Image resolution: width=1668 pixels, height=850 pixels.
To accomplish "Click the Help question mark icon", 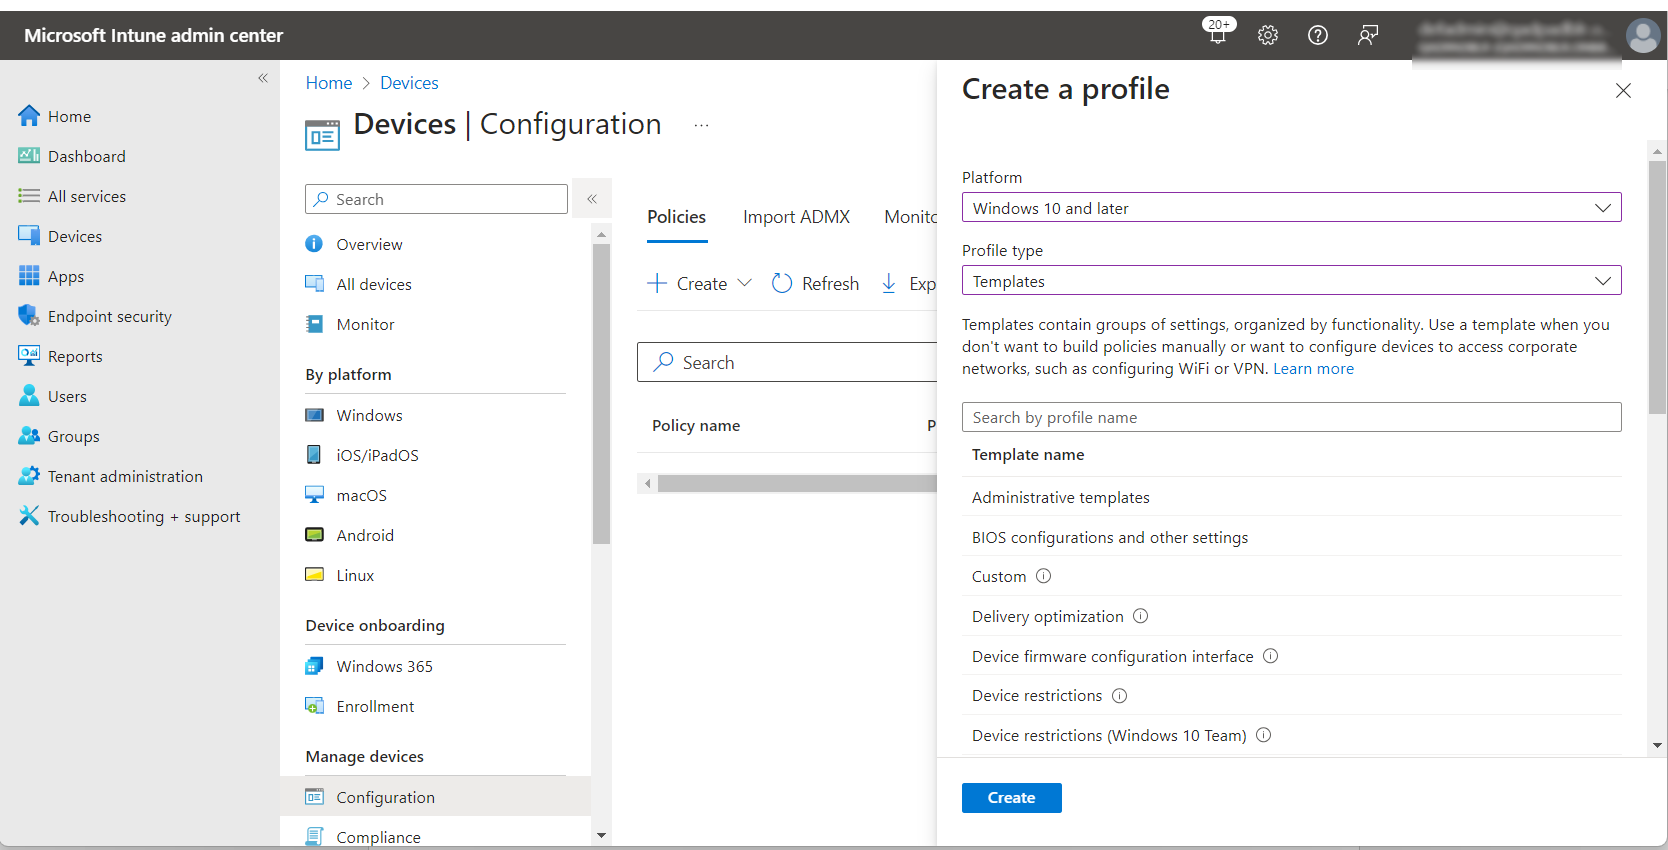I will 1318,35.
